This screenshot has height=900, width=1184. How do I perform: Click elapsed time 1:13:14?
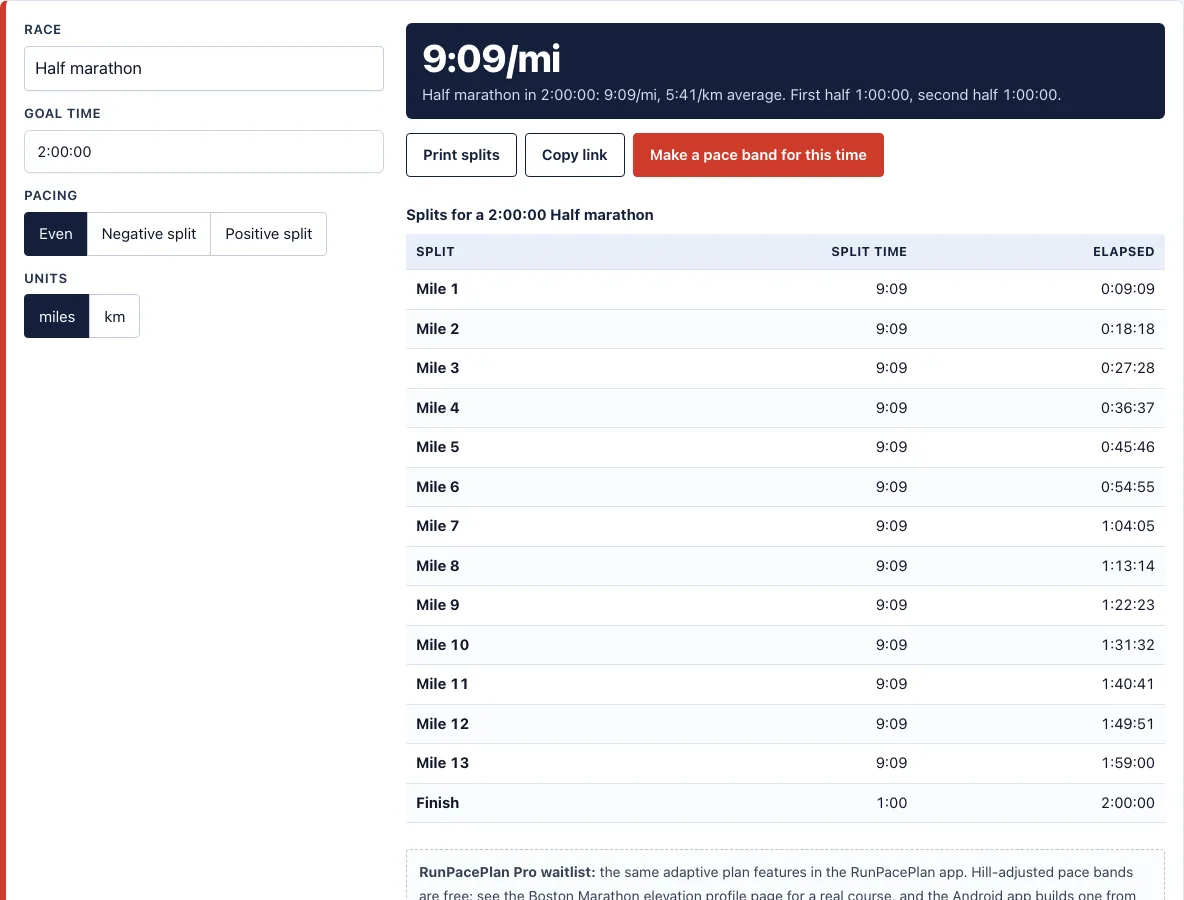coord(1127,566)
